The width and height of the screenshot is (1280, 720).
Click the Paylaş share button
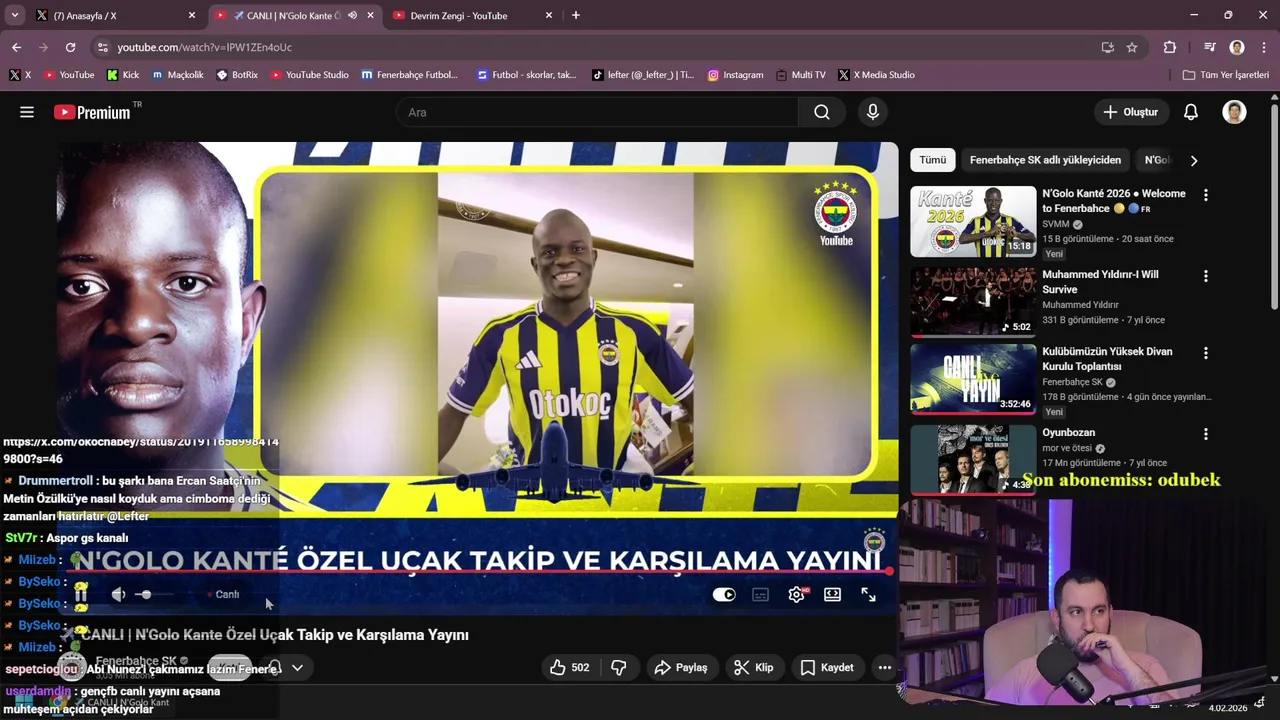pyautogui.click(x=681, y=667)
